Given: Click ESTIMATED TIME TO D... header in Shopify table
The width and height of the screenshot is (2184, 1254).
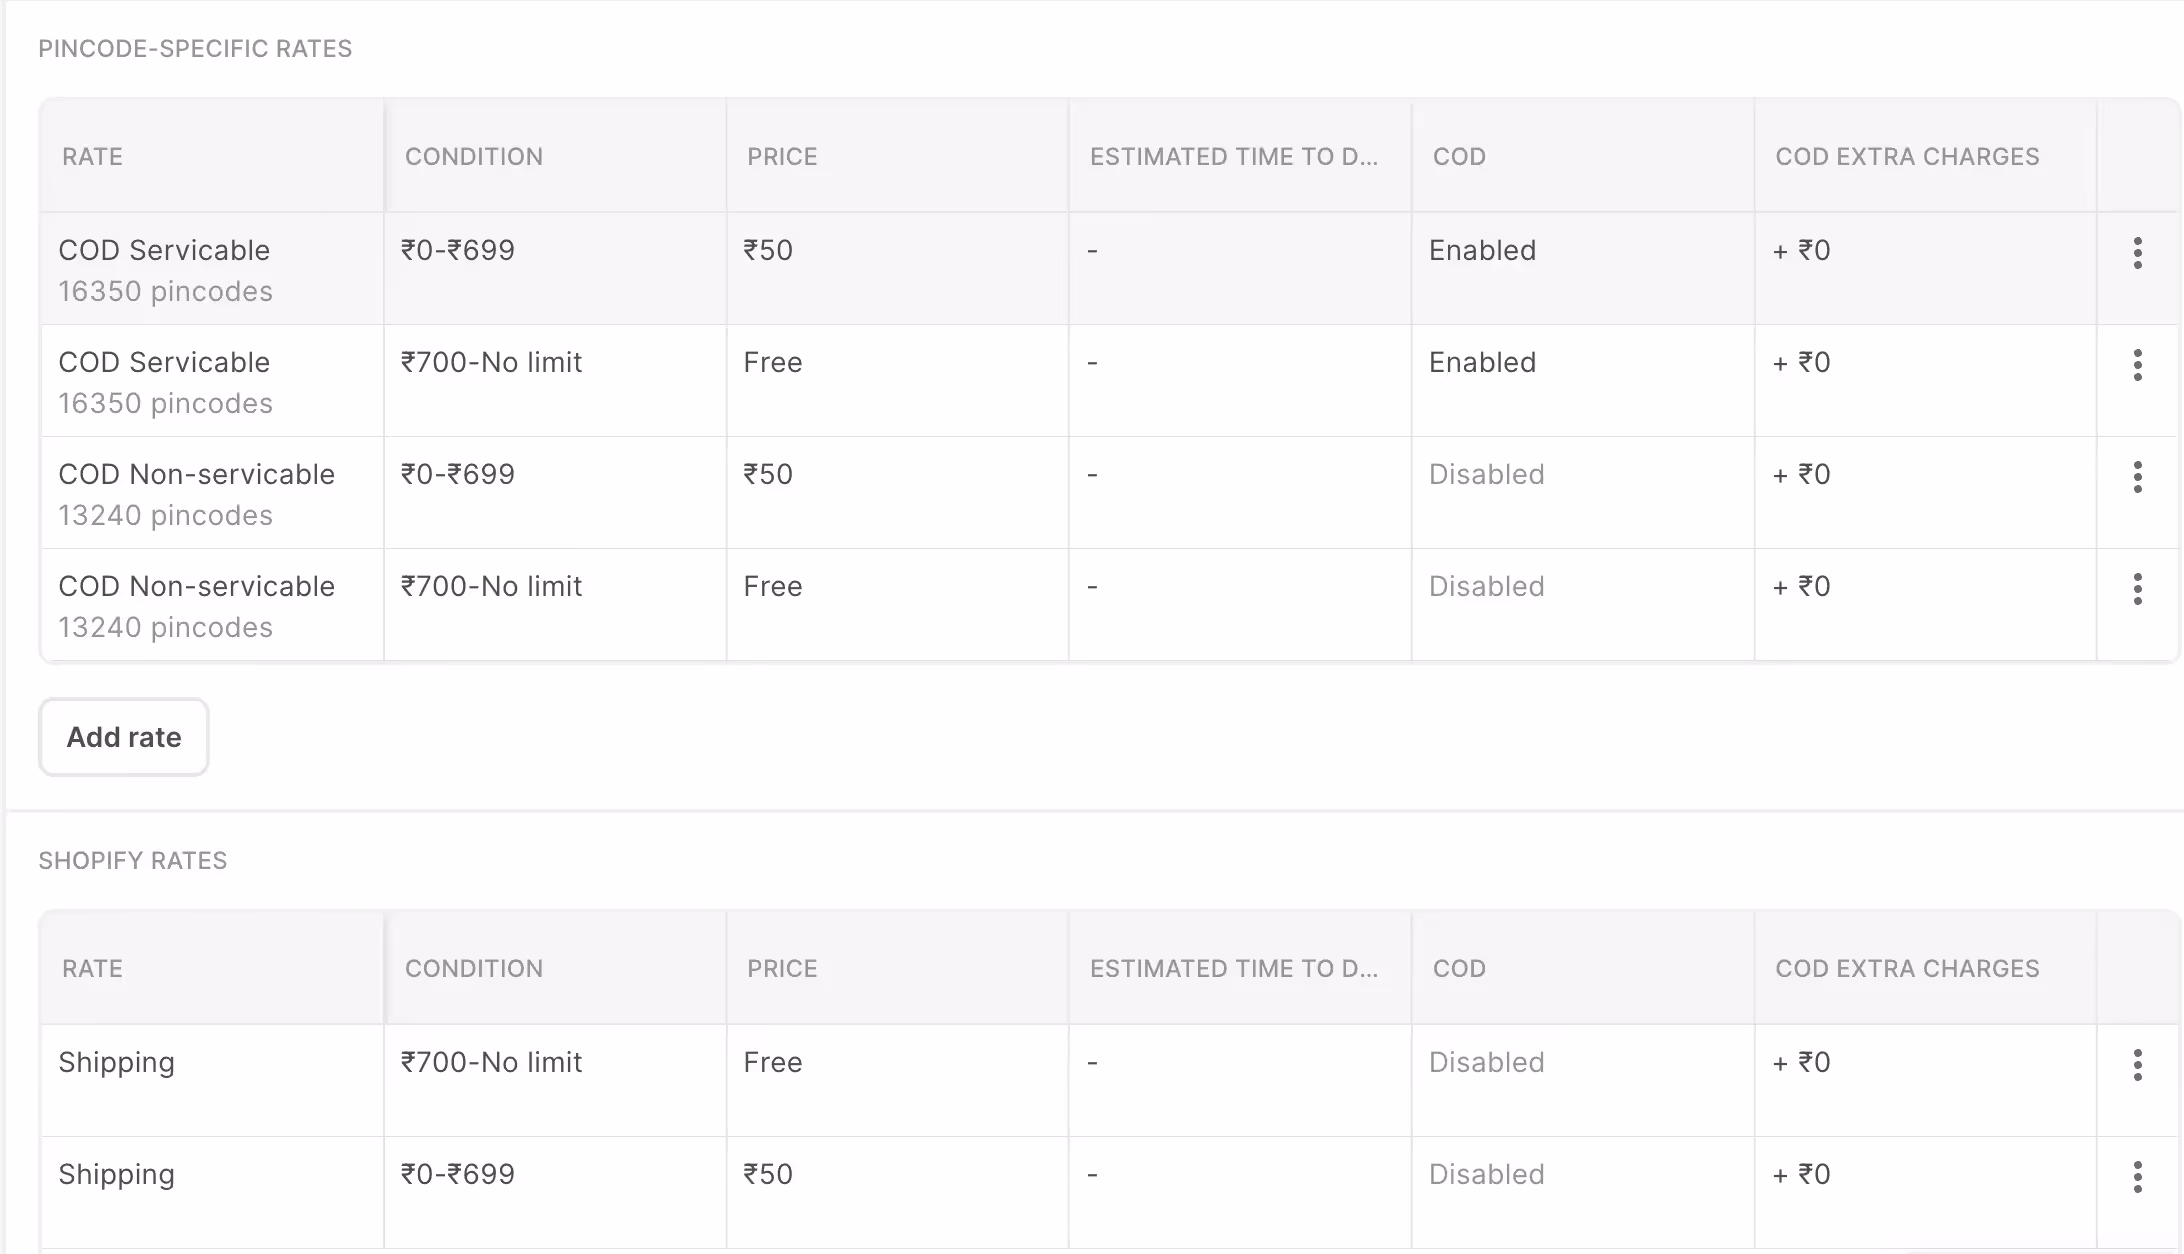Looking at the screenshot, I should [1234, 969].
